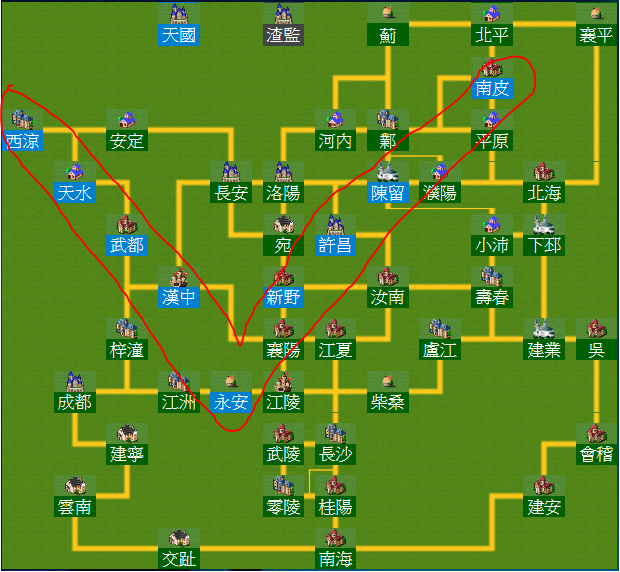Screen dimensions: 620x572
Task: Select the 南海 city label
Action: pyautogui.click(x=335, y=559)
